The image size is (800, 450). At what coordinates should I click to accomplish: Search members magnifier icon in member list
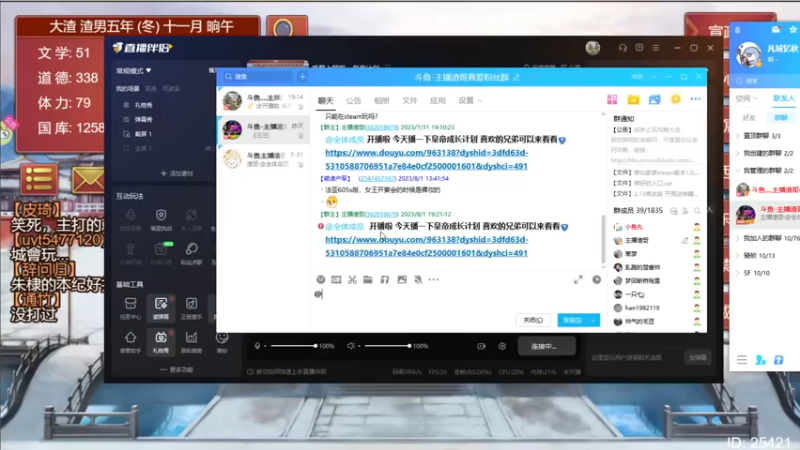coord(697,211)
